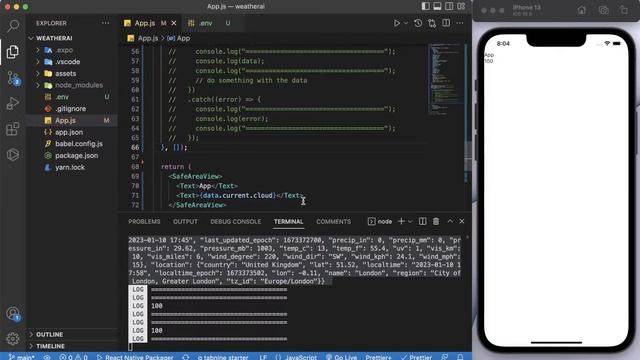Close the bottom panel
This screenshot has height=360, width=640.
pos(462,221)
